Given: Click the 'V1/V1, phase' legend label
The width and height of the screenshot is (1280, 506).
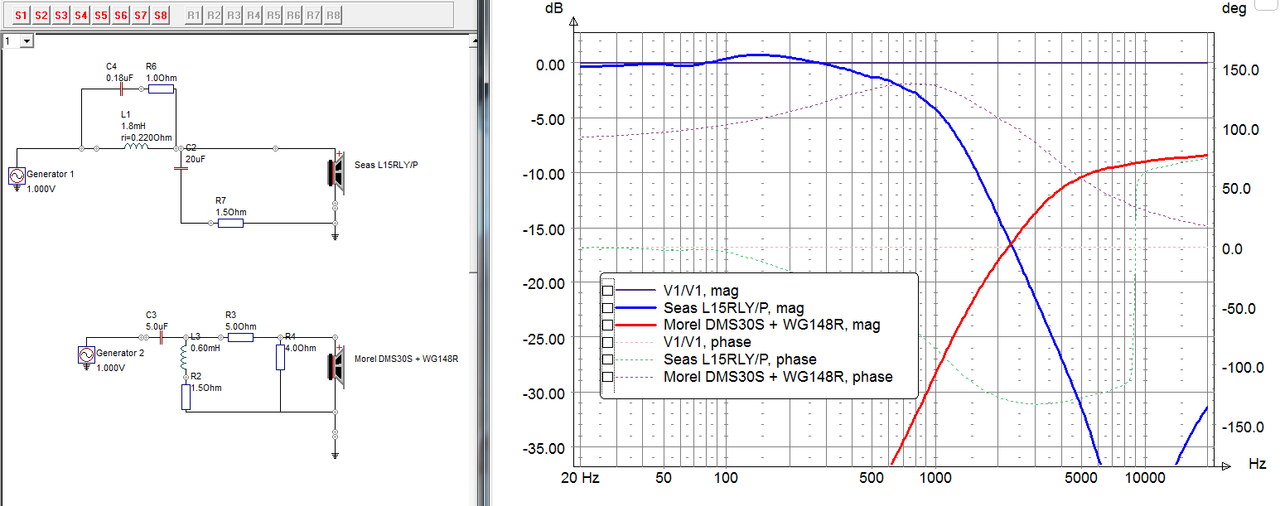Looking at the screenshot, I should [x=707, y=342].
